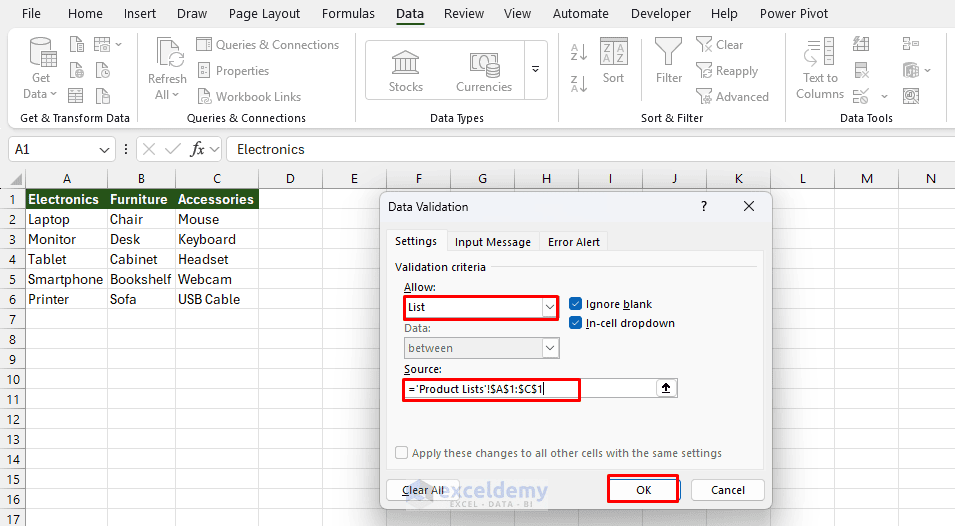Image resolution: width=955 pixels, height=526 pixels.
Task: Click the formula bar confirm checkmark
Action: [173, 149]
